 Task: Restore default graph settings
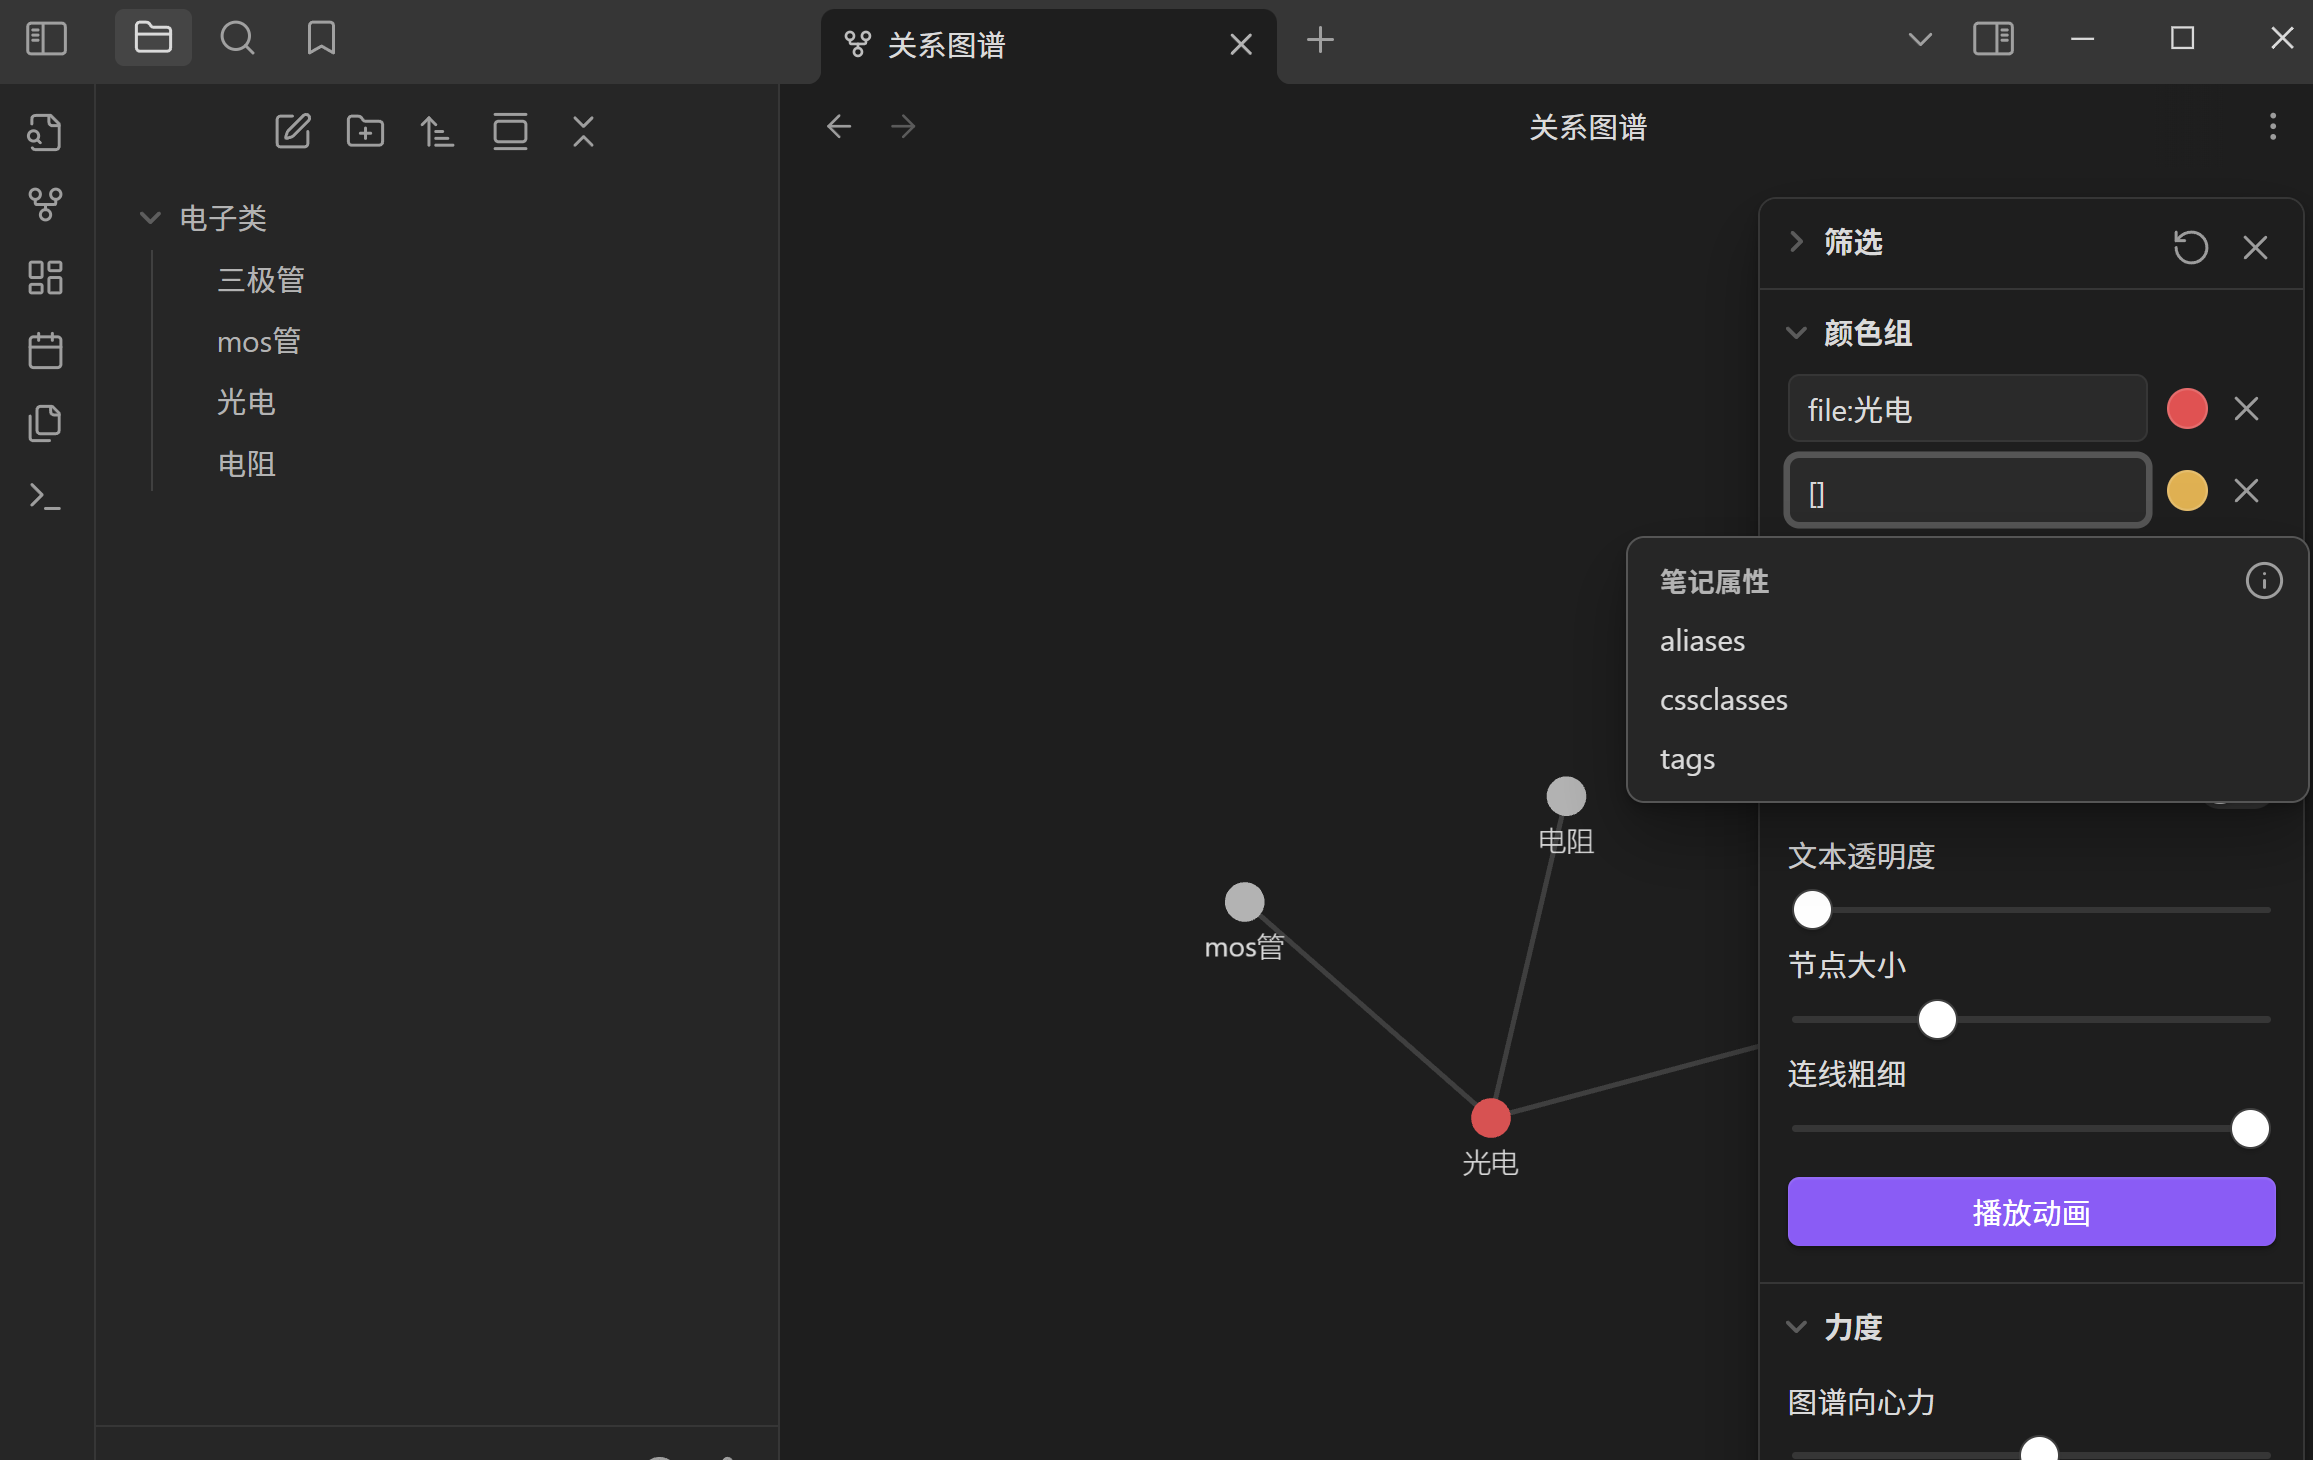(2190, 247)
